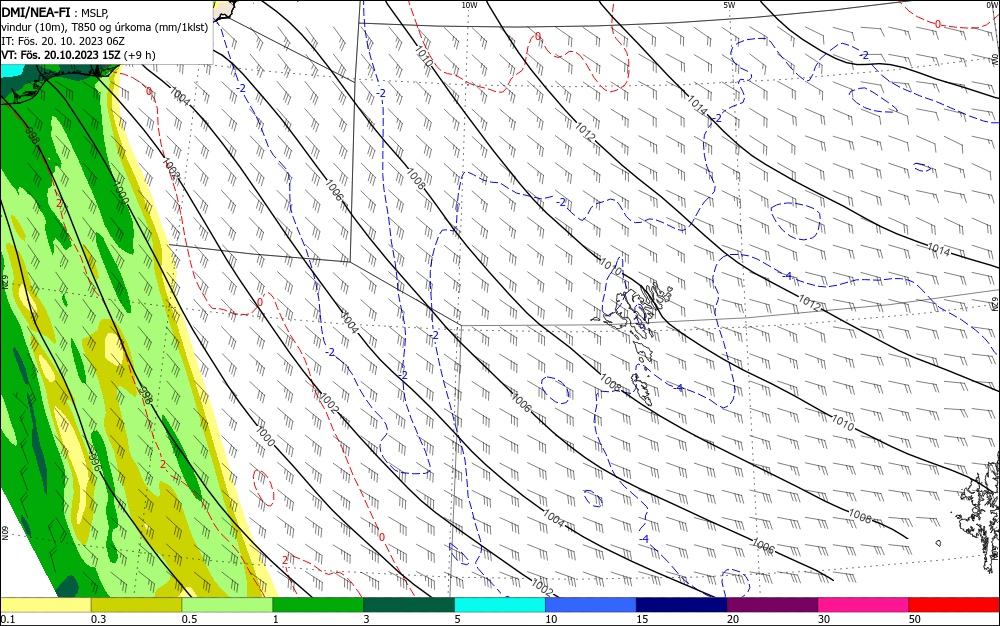Select the green 1–3 precipitation swatch
Screen dimensions: 1000x626
[318, 605]
